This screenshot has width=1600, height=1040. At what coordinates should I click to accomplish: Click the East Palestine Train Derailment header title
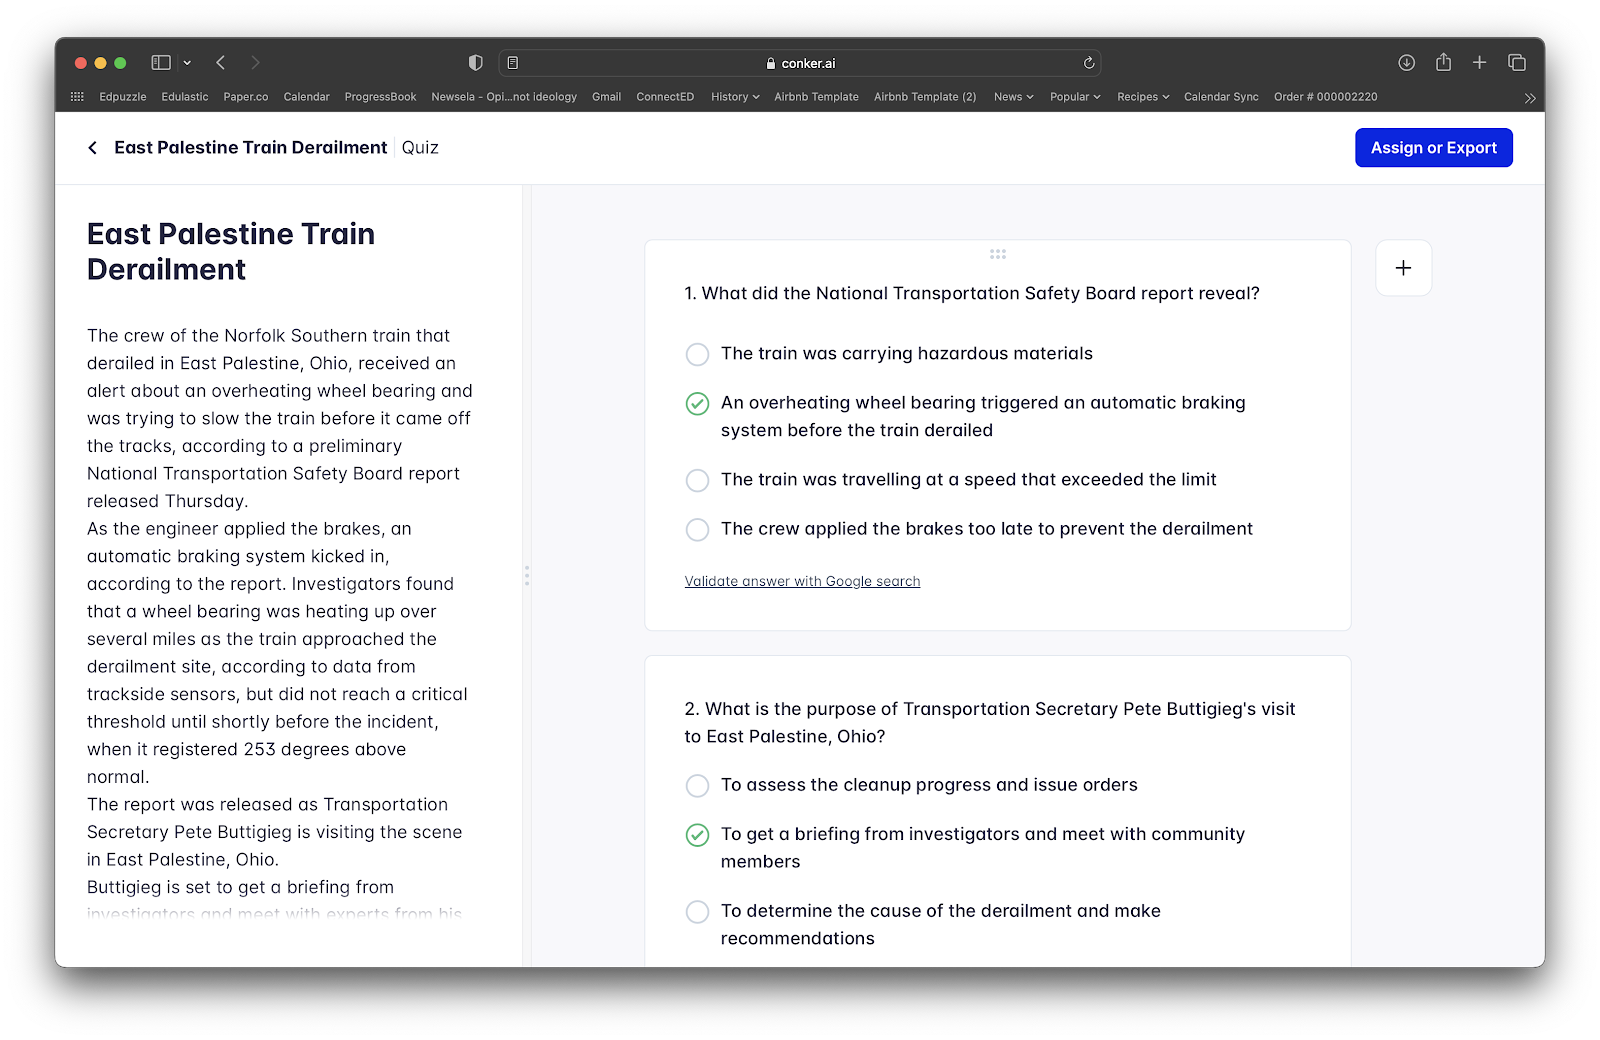(x=250, y=148)
